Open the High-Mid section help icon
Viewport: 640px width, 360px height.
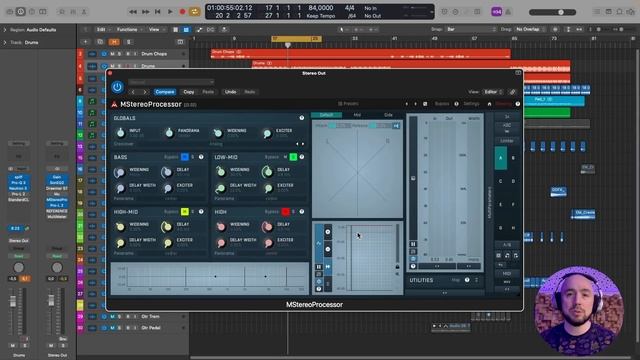pos(201,211)
